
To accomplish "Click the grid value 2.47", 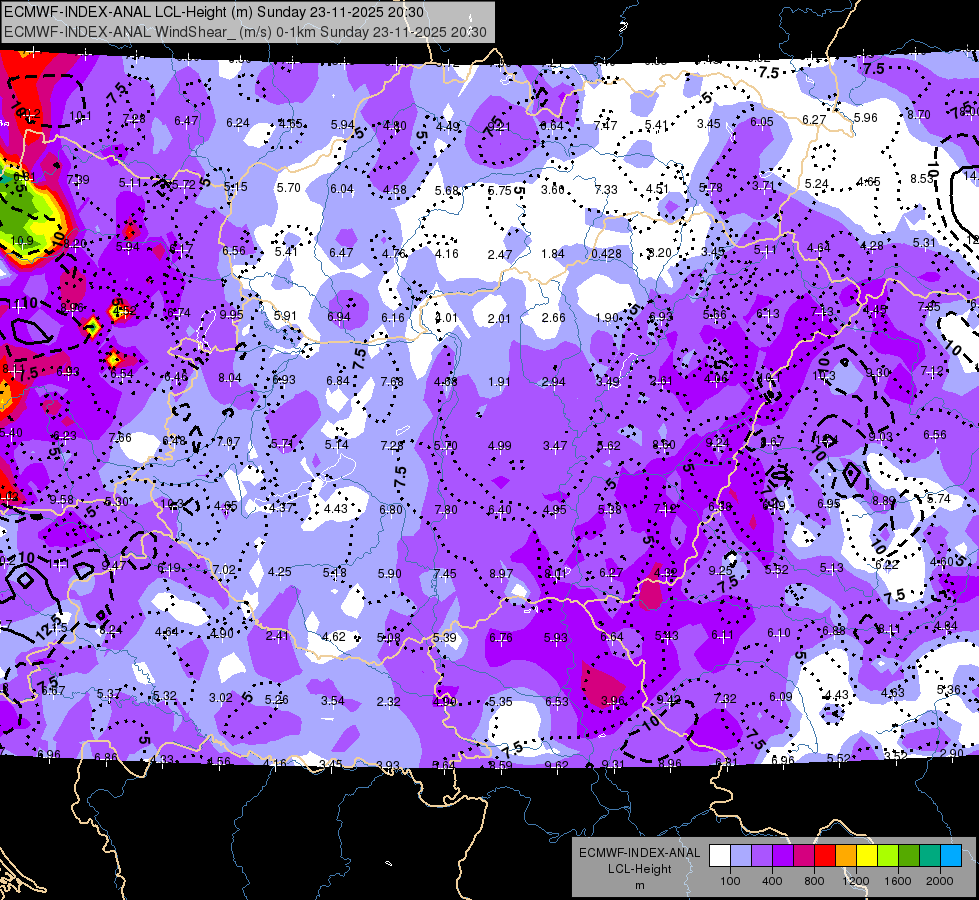I will pyautogui.click(x=500, y=255).
